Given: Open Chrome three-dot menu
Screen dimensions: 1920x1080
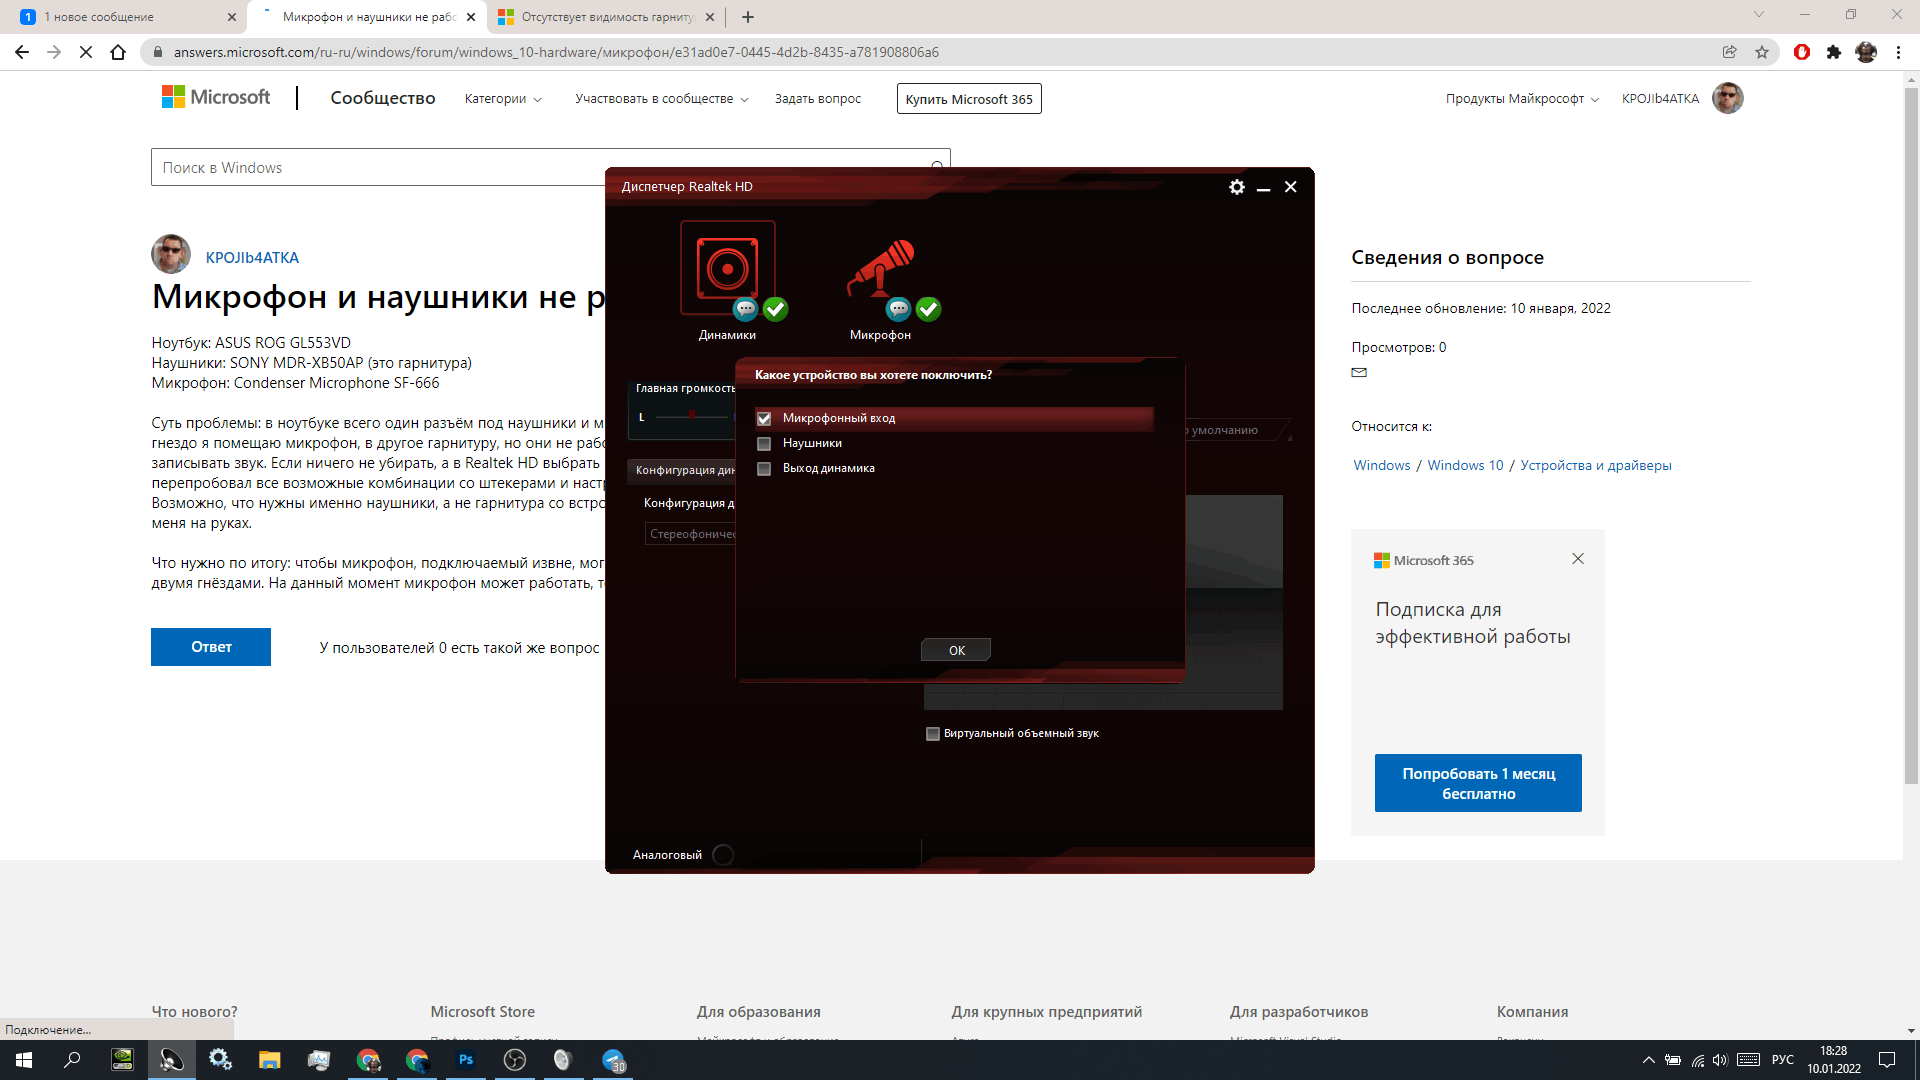Looking at the screenshot, I should click(x=1898, y=52).
